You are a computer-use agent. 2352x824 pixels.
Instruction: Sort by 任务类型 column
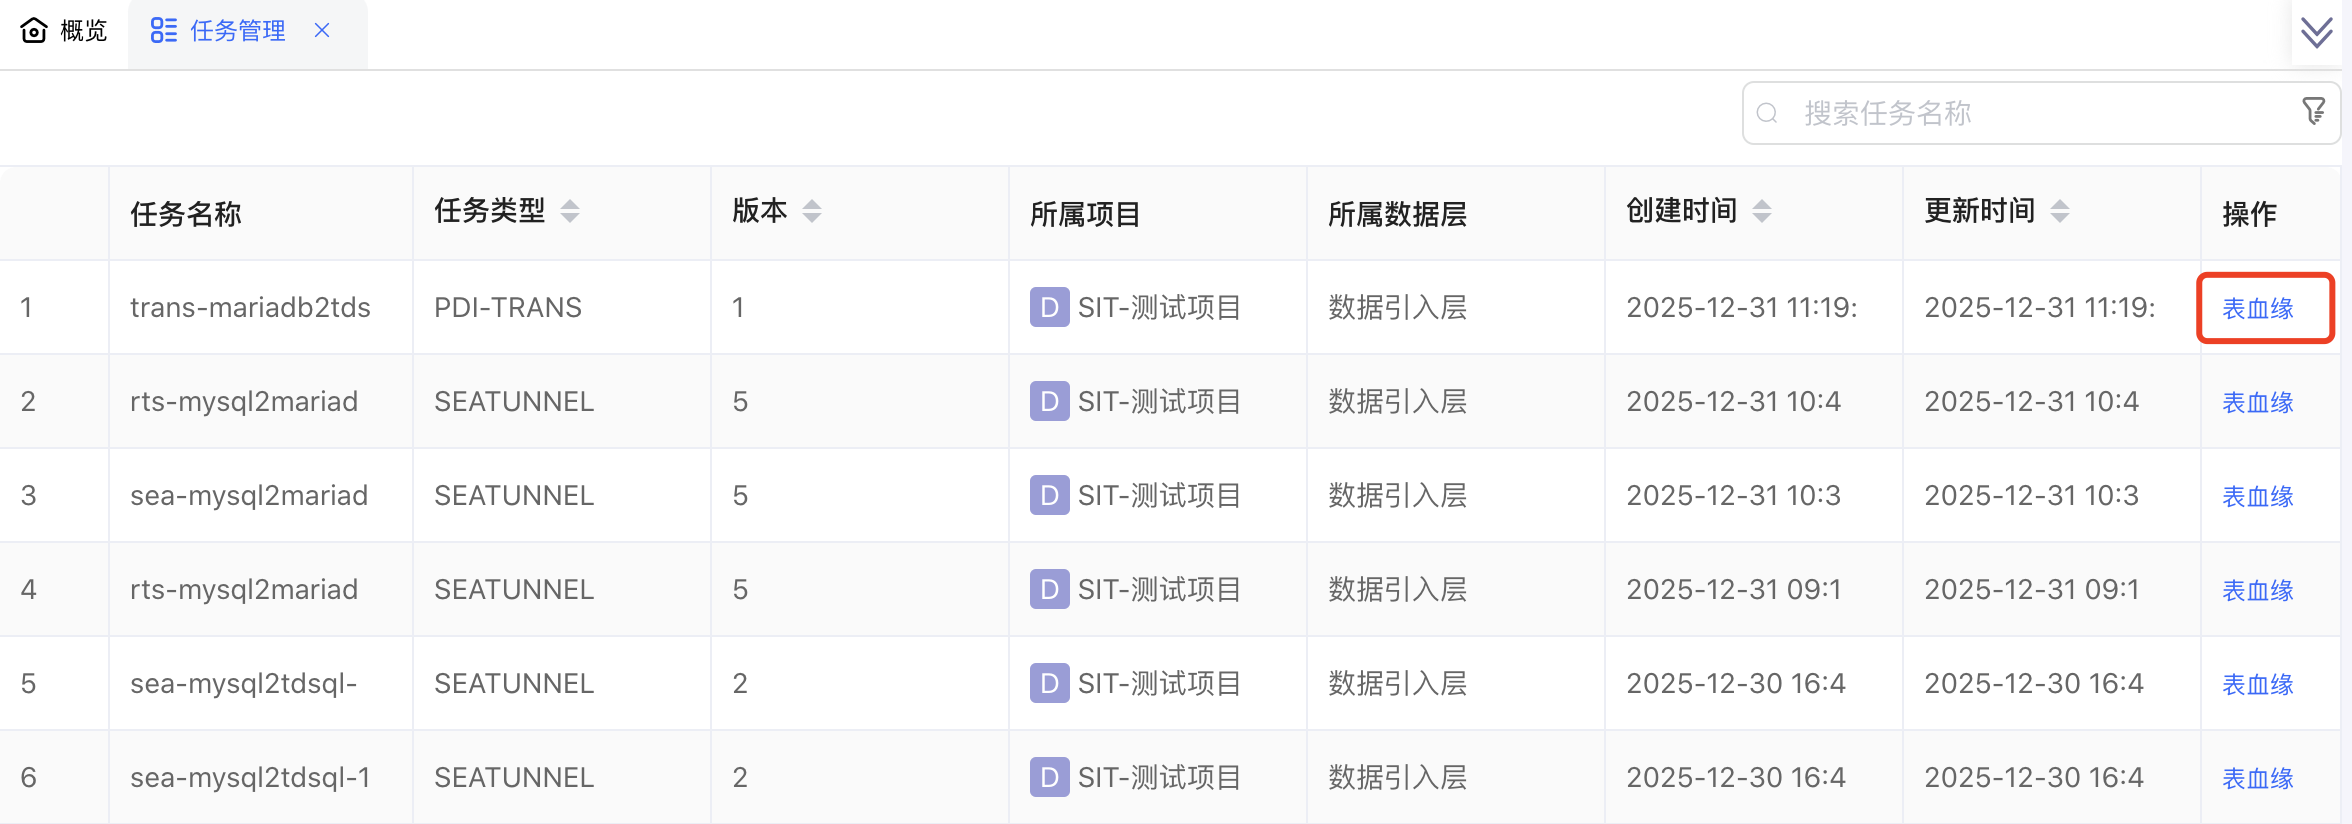coord(569,211)
